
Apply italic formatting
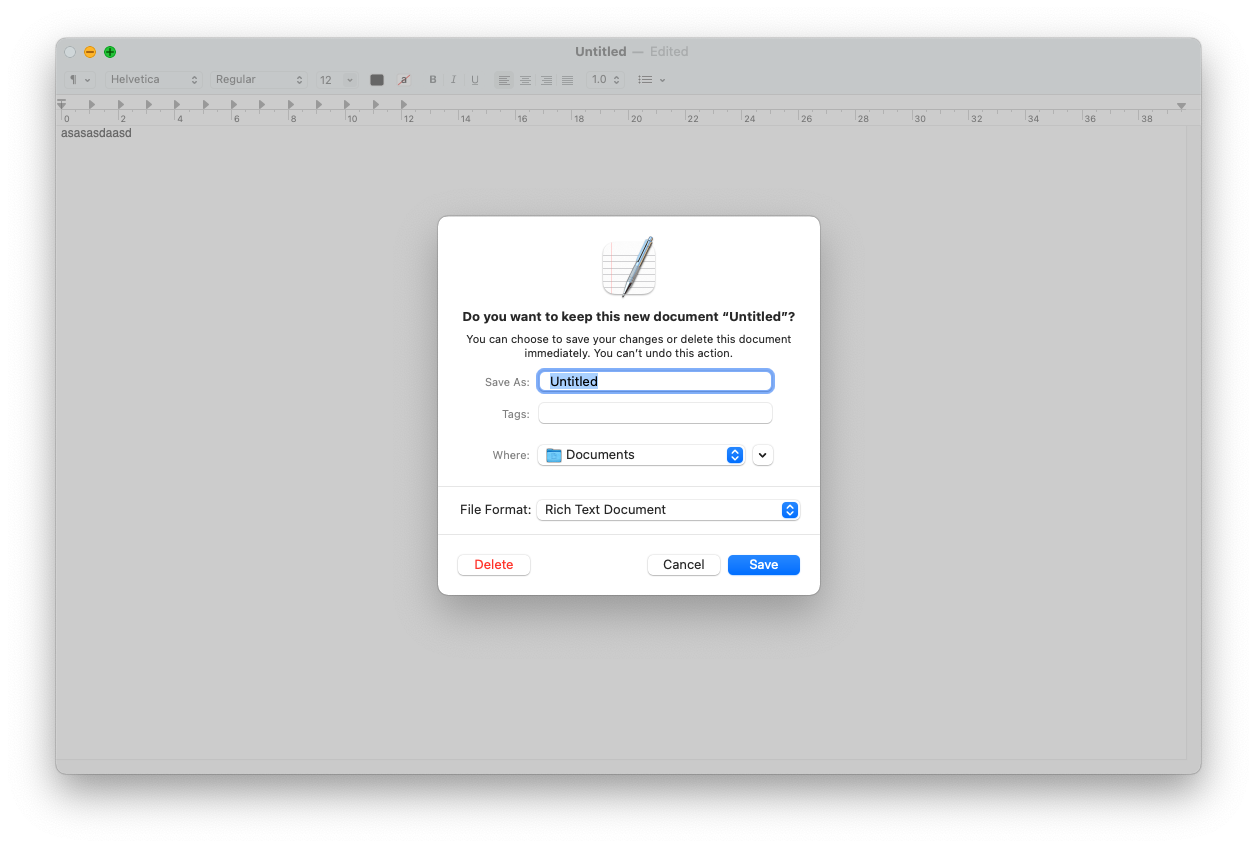(x=454, y=79)
